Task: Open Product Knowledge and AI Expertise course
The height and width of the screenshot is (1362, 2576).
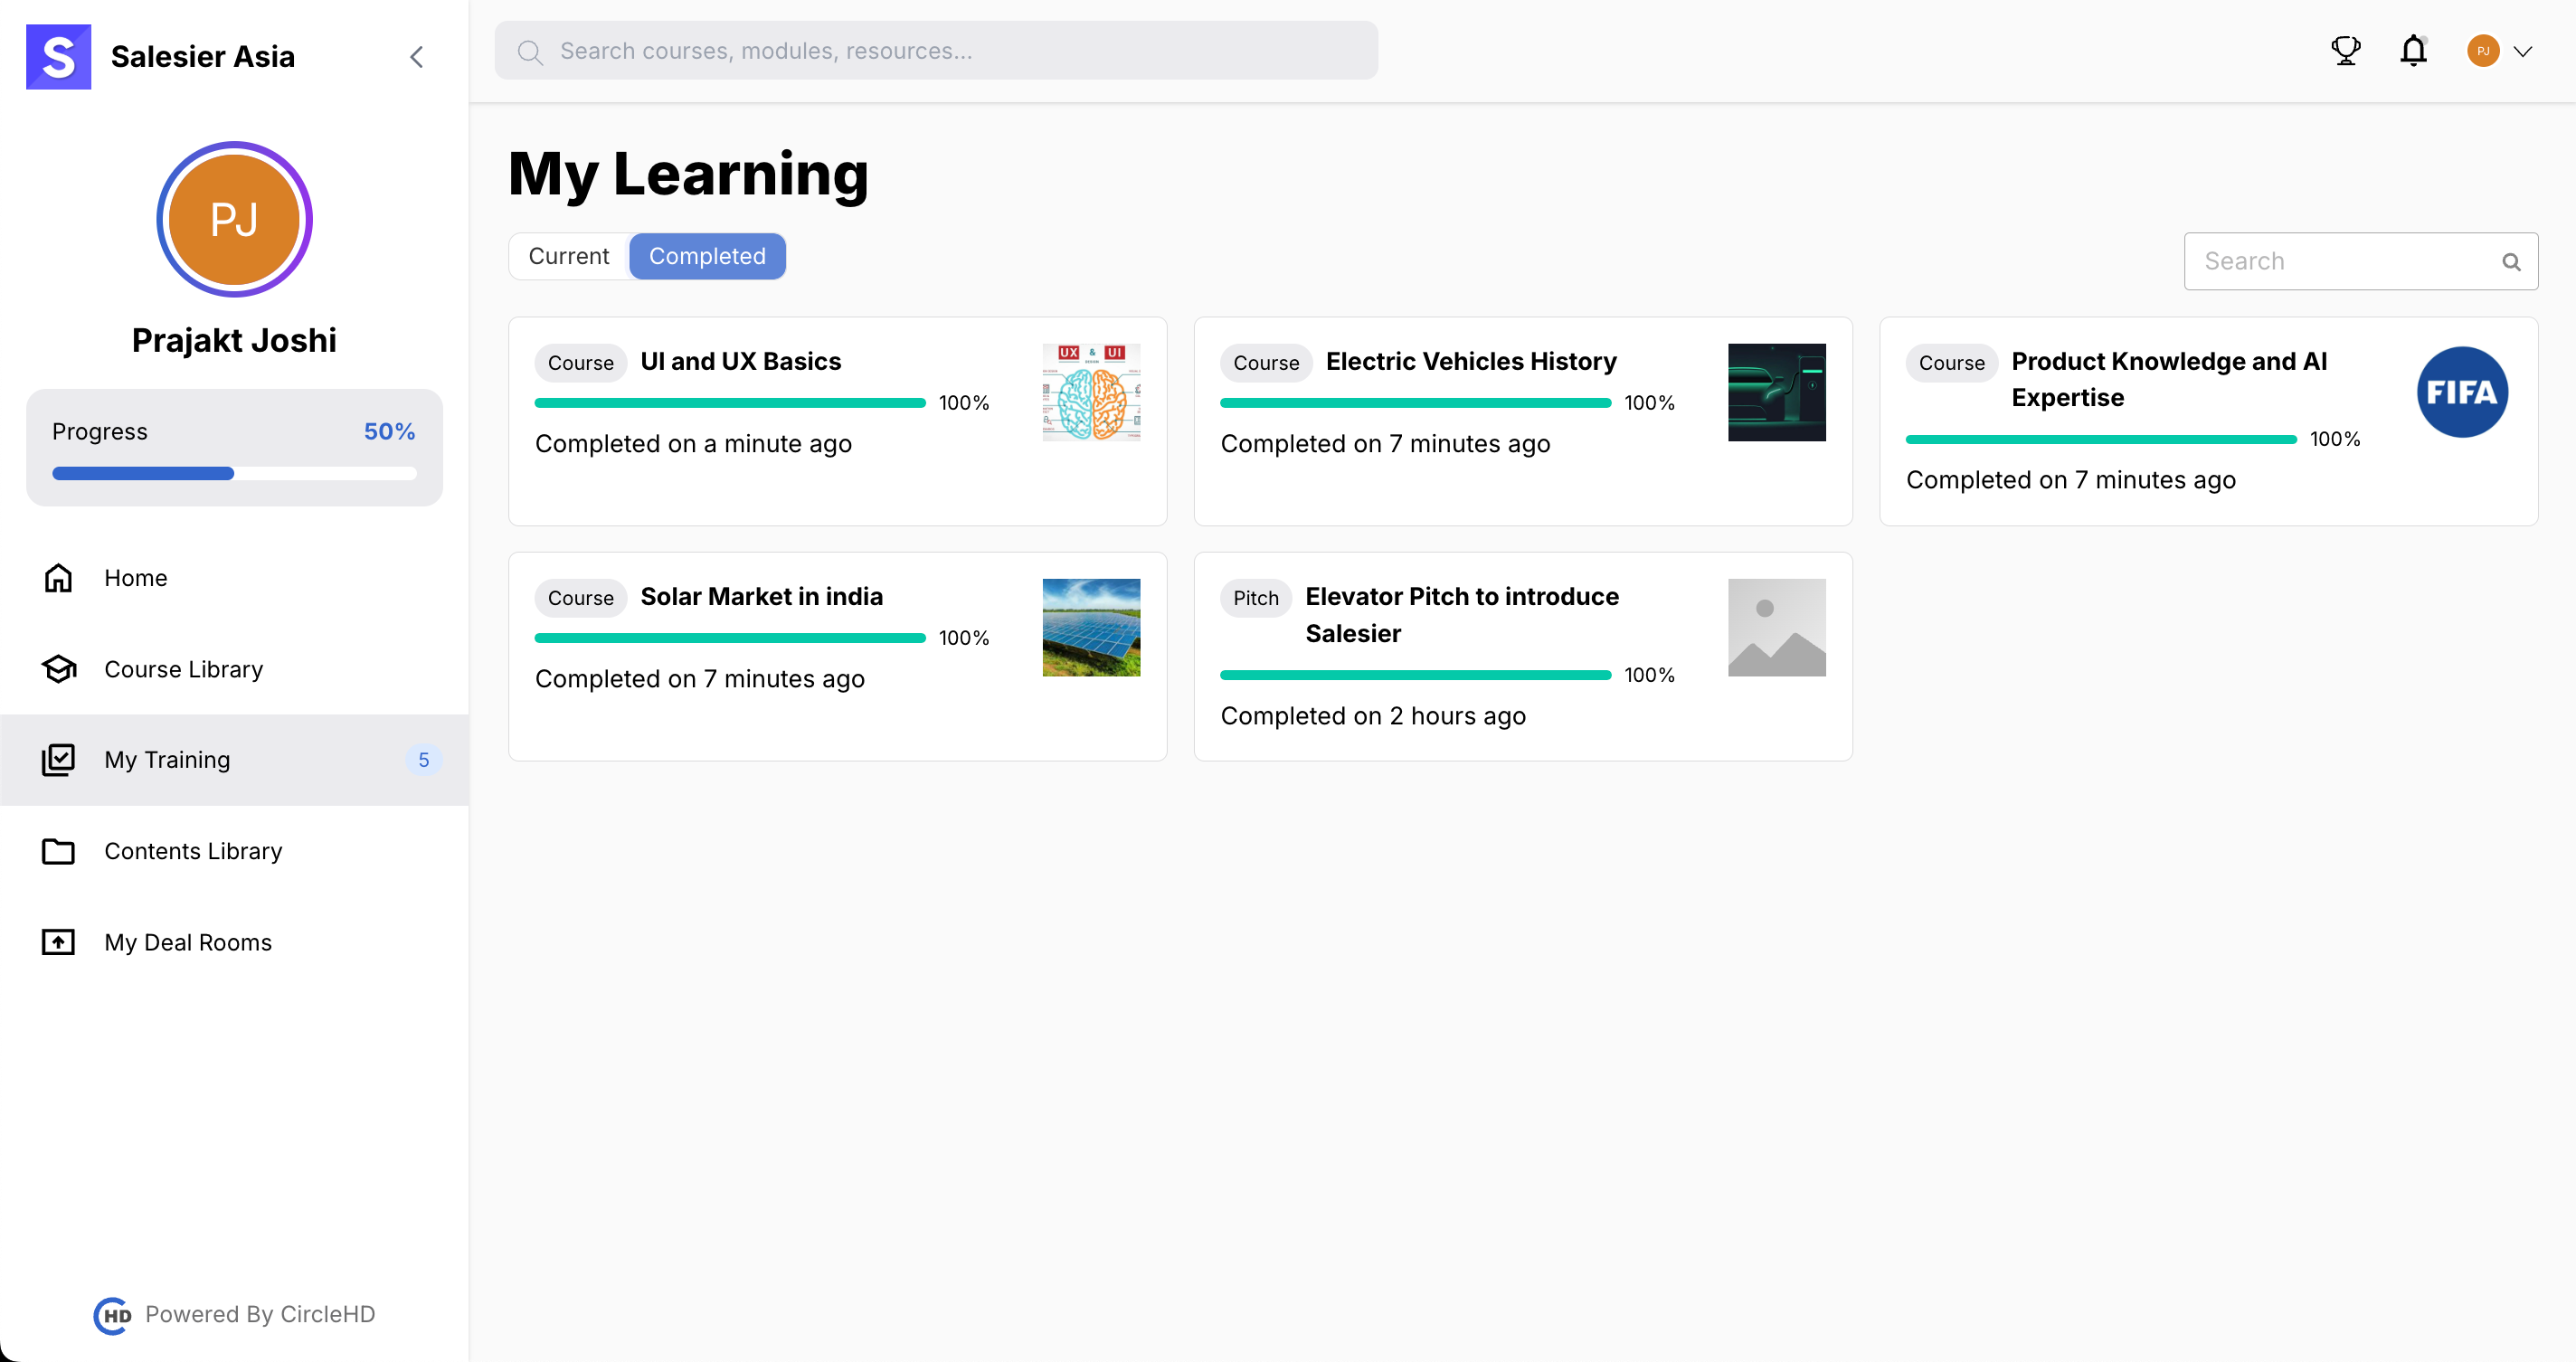Action: pos(2169,379)
